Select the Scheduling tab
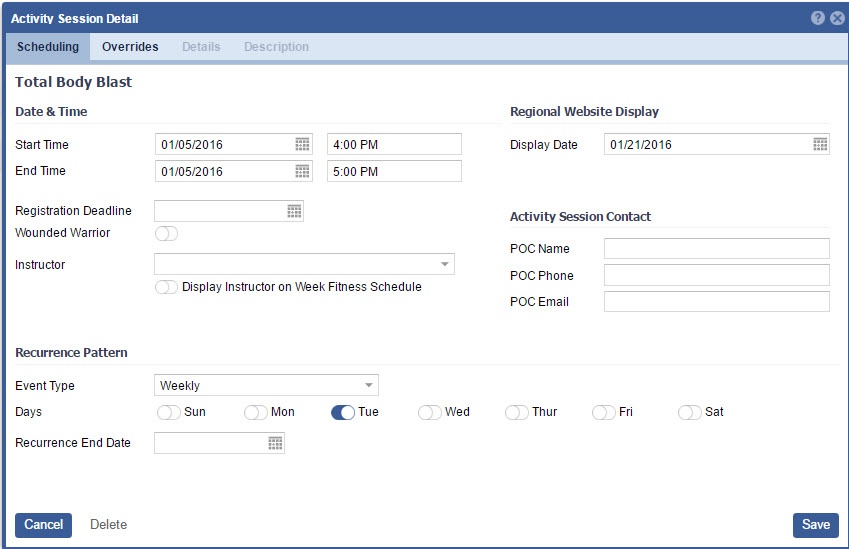The image size is (849, 549). (x=48, y=47)
